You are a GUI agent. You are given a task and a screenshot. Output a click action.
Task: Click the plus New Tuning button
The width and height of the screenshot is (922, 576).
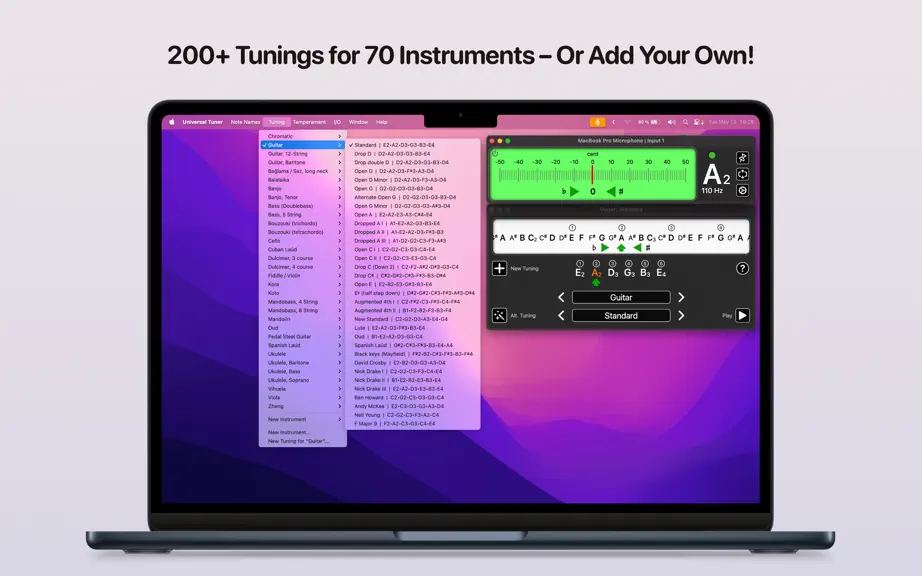tap(499, 268)
